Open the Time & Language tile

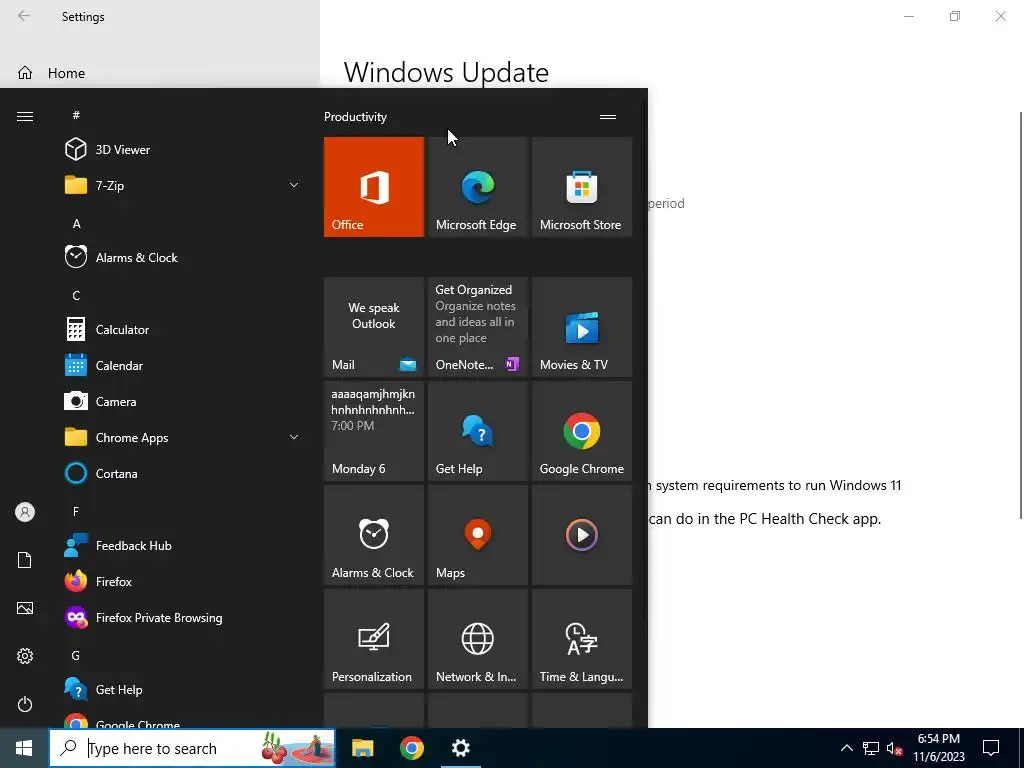point(582,639)
